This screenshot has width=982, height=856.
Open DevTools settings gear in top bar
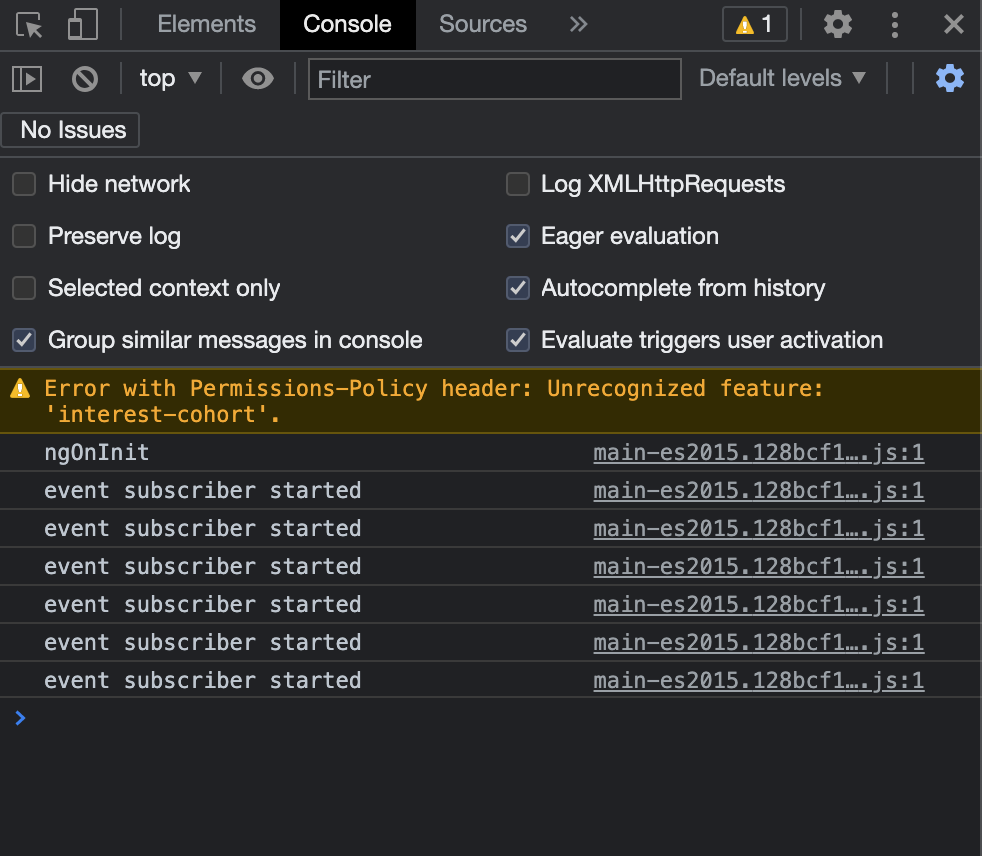(837, 25)
